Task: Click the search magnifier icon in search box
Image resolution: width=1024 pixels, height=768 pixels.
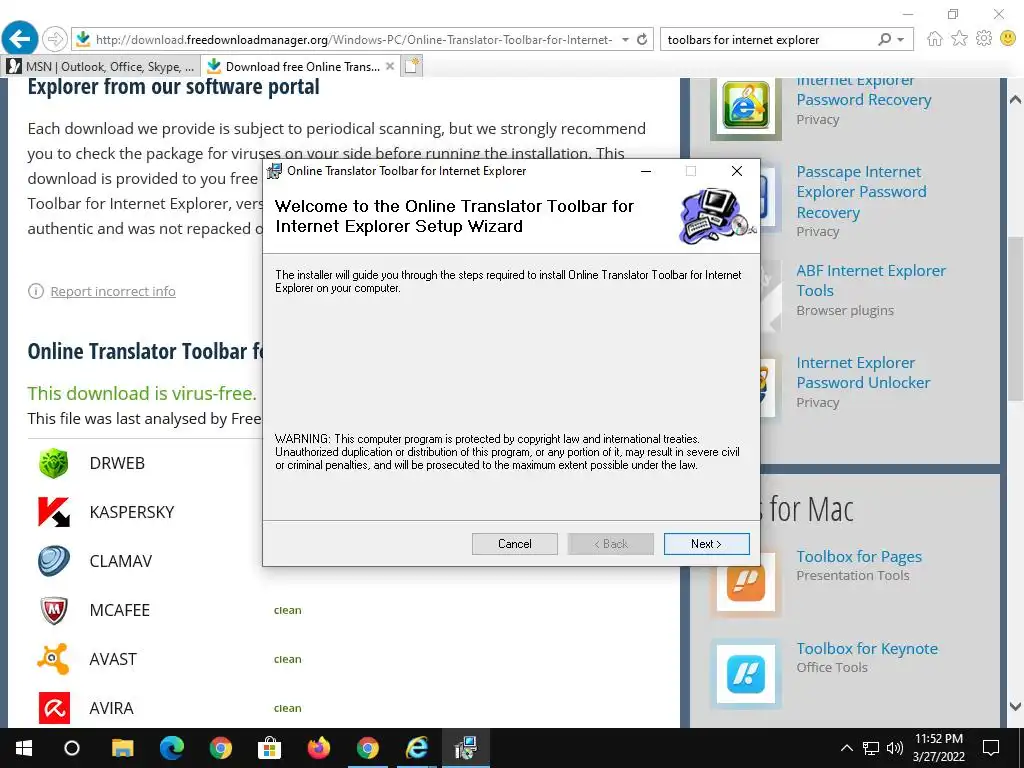Action: 884,39
